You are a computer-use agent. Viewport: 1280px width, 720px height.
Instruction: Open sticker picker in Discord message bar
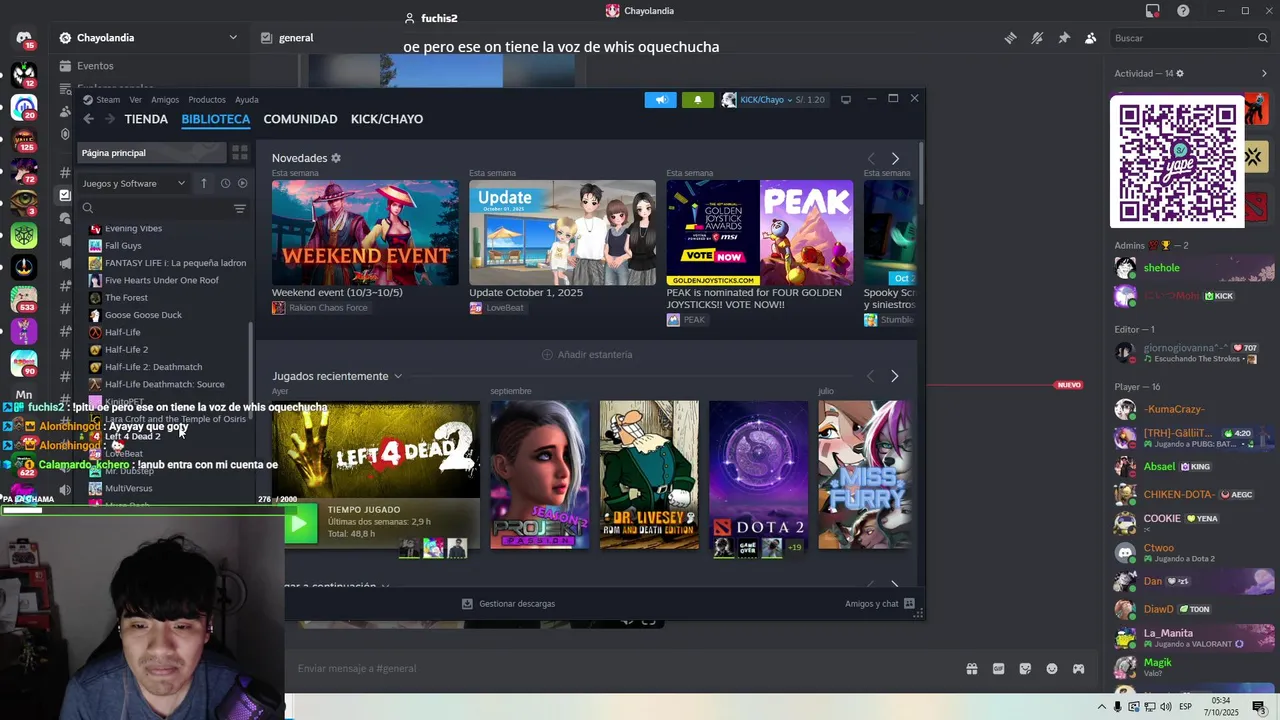click(x=1025, y=669)
